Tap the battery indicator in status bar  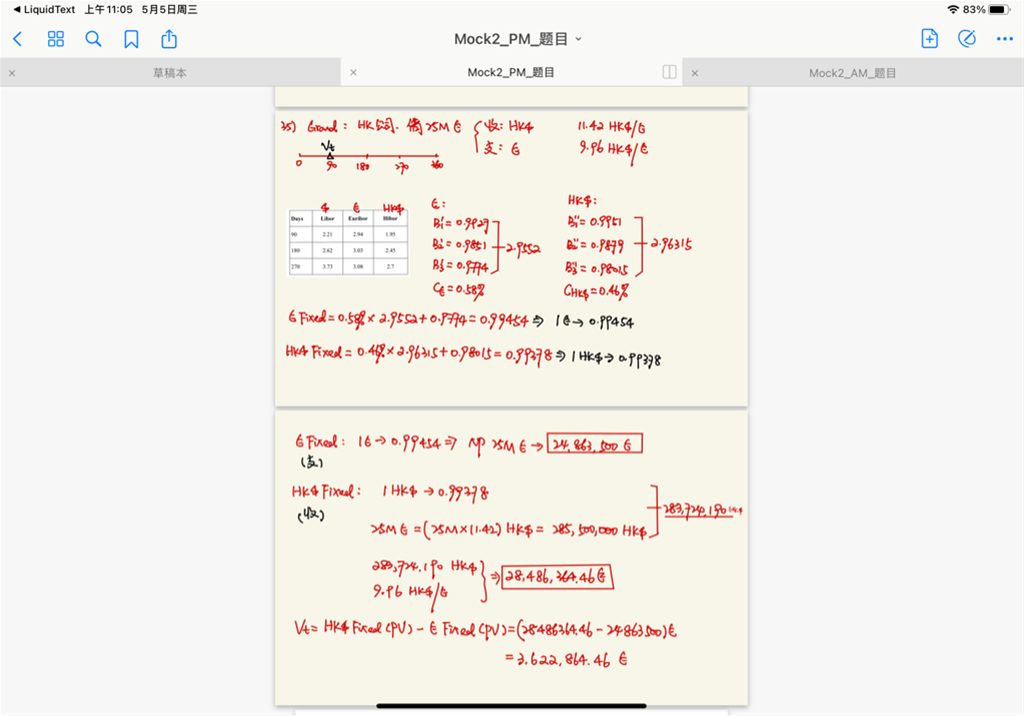coord(998,9)
